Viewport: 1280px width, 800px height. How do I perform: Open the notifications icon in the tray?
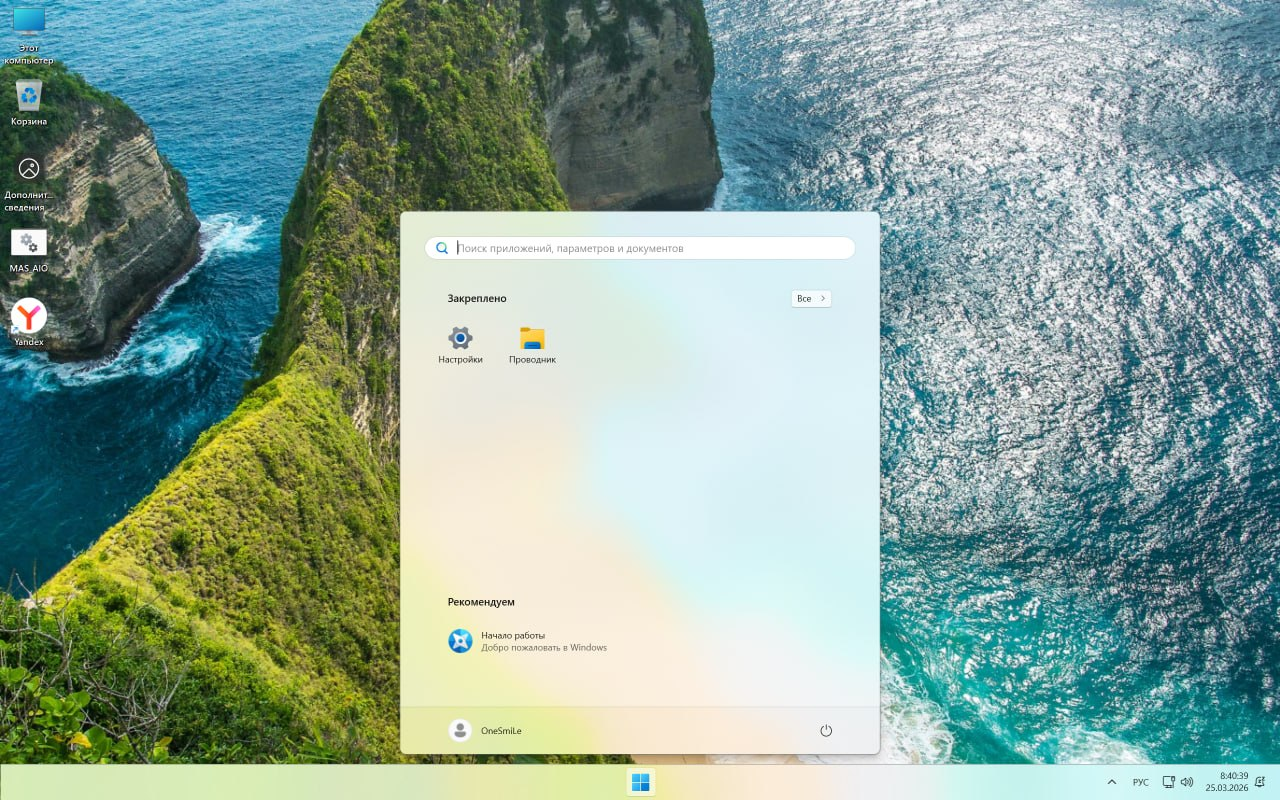click(1260, 782)
